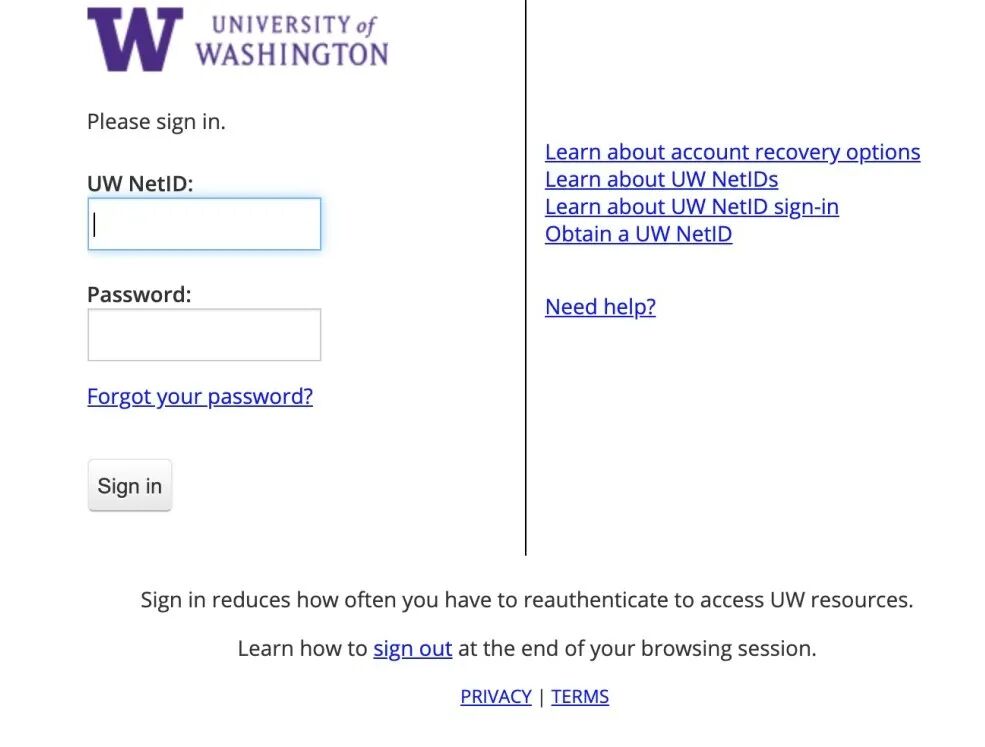The height and width of the screenshot is (747, 985).
Task: Open the PRIVACY link in footer
Action: pos(496,697)
